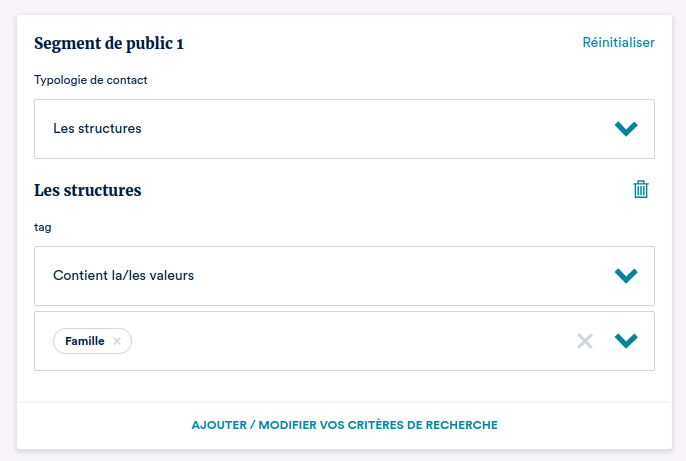Click the Typologie de contact label

click(x=91, y=80)
